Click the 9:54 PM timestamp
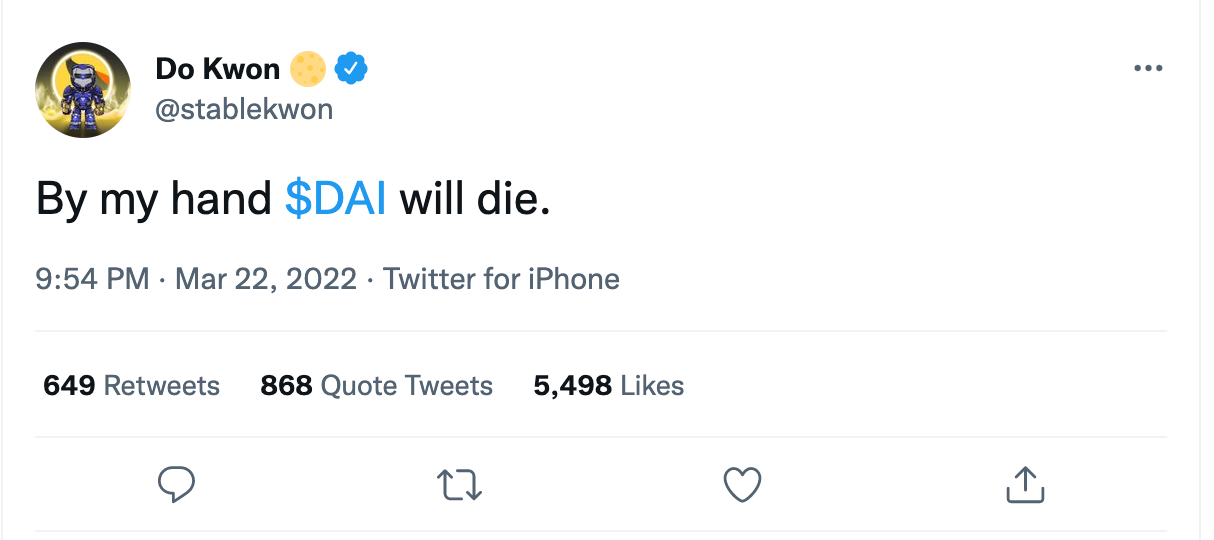 point(92,278)
